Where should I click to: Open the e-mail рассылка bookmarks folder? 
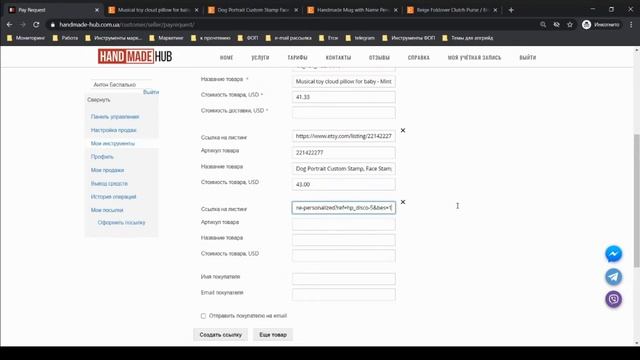pyautogui.click(x=289, y=38)
